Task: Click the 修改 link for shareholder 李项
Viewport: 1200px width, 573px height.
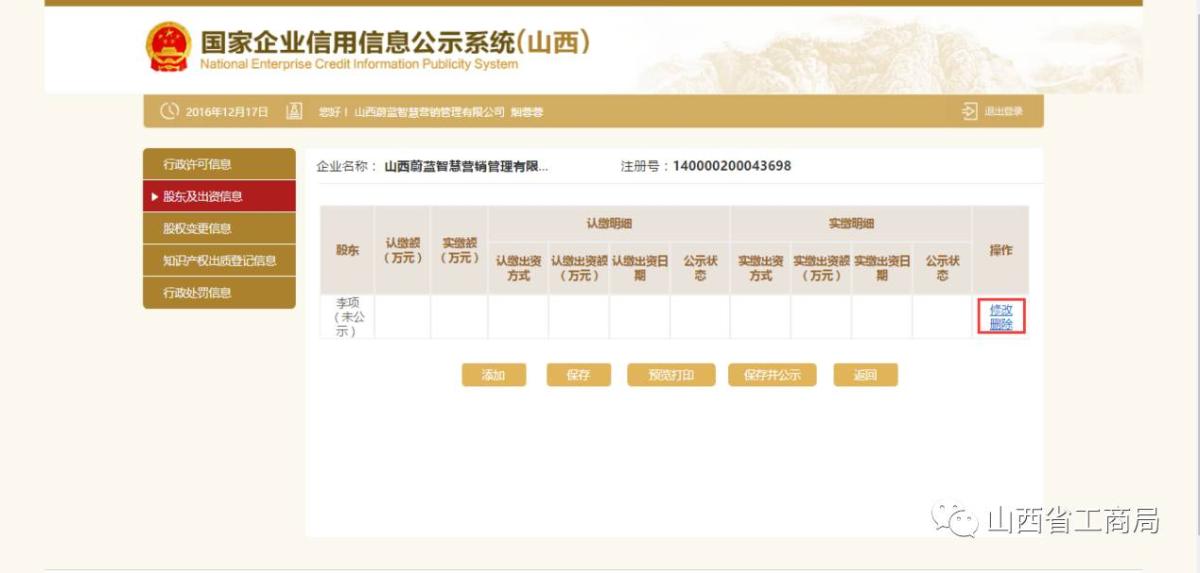Action: pyautogui.click(x=1001, y=310)
